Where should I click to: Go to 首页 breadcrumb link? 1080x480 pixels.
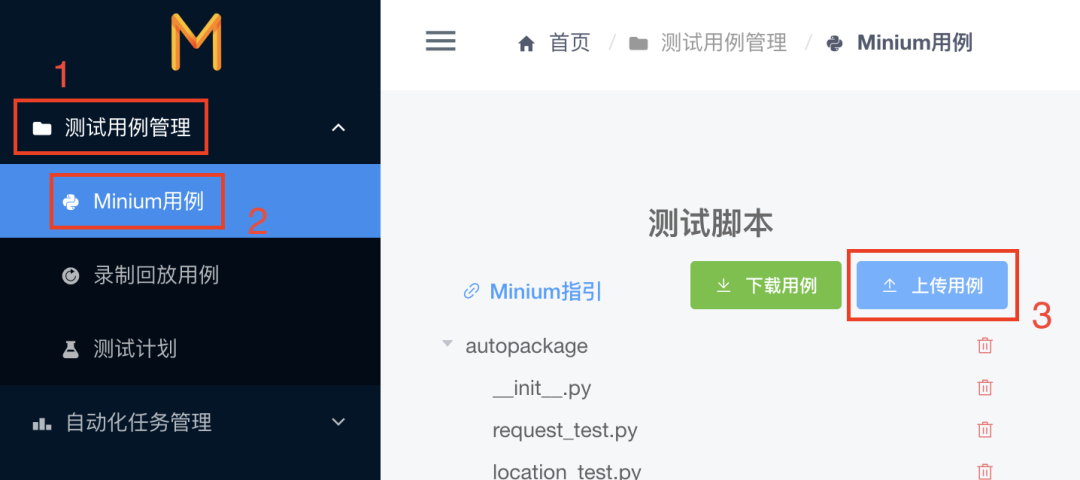(570, 43)
